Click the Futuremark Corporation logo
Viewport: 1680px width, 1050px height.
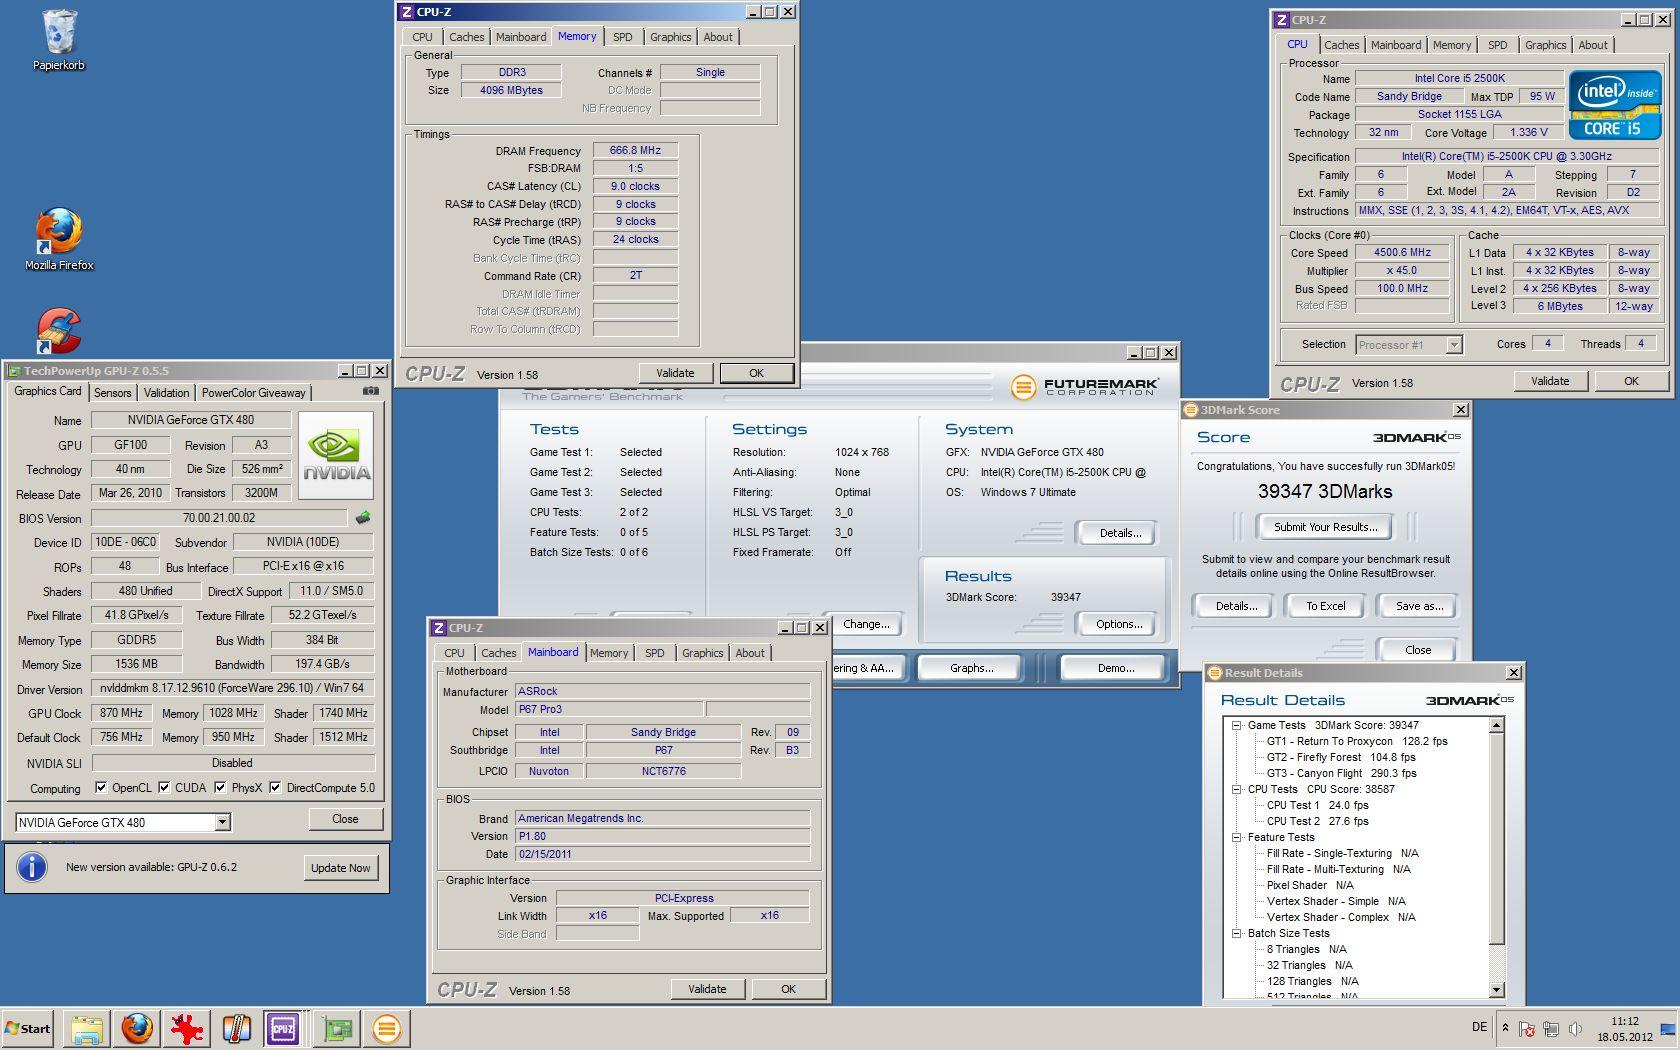pos(1084,386)
